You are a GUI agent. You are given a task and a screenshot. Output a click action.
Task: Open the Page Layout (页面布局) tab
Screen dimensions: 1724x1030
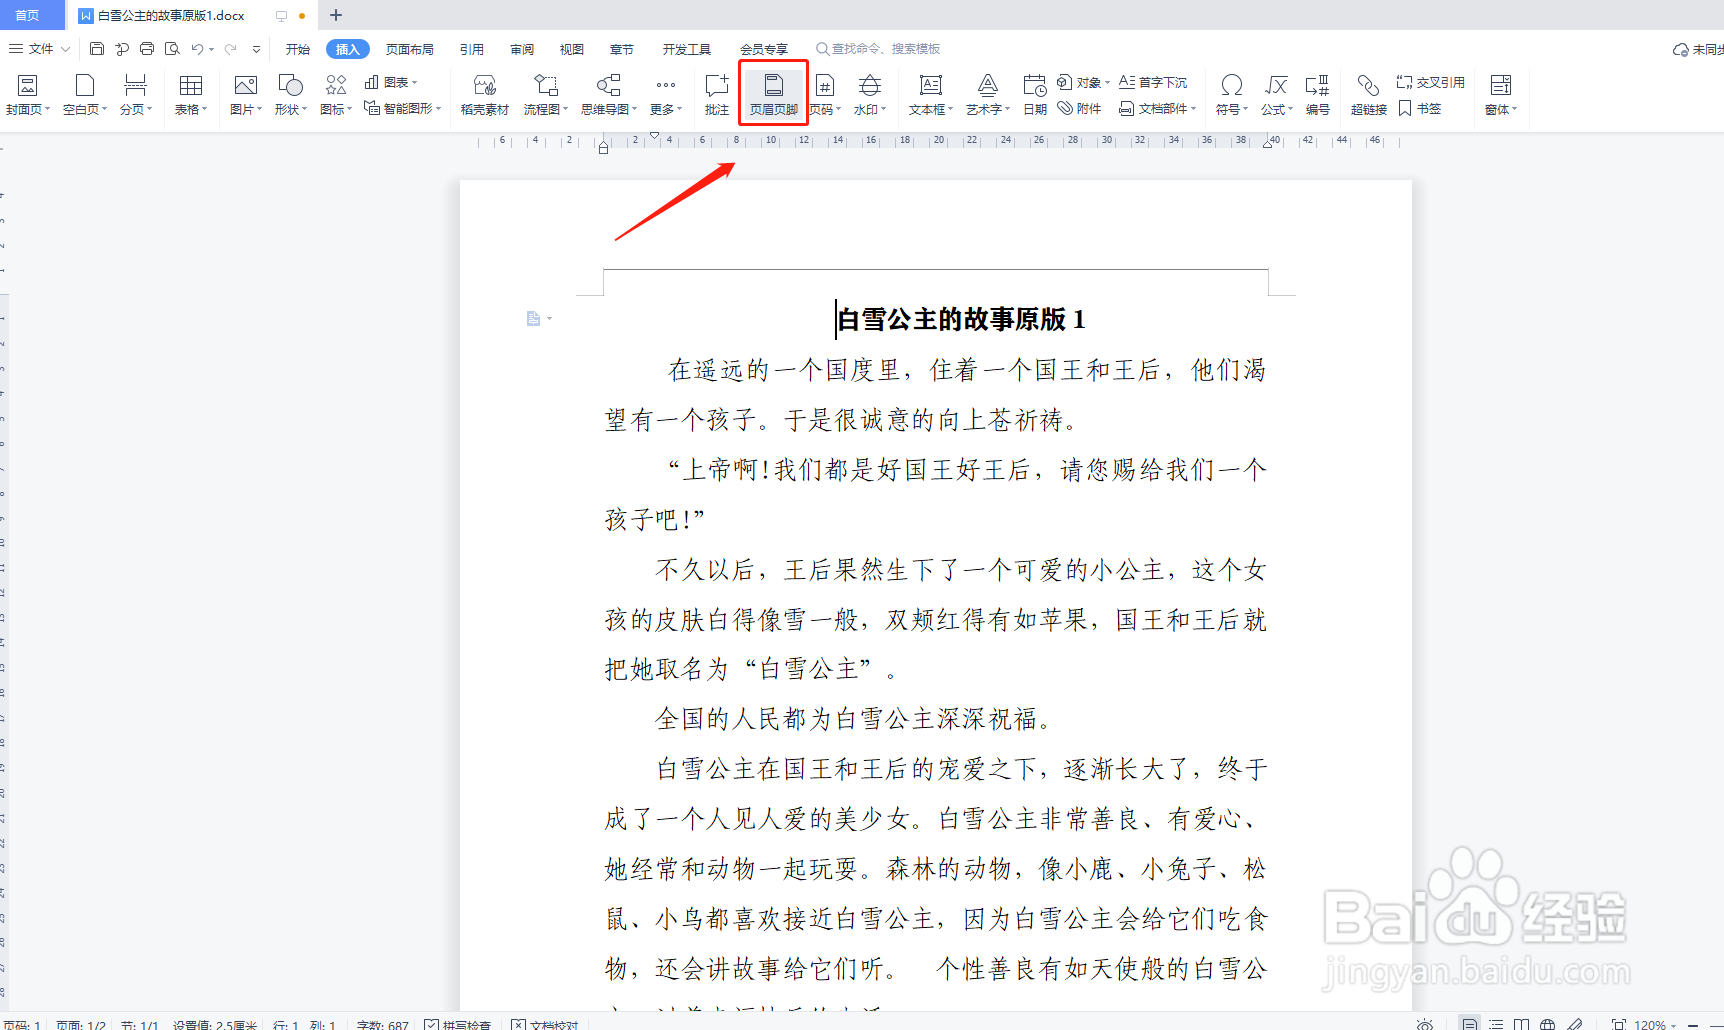coord(410,49)
